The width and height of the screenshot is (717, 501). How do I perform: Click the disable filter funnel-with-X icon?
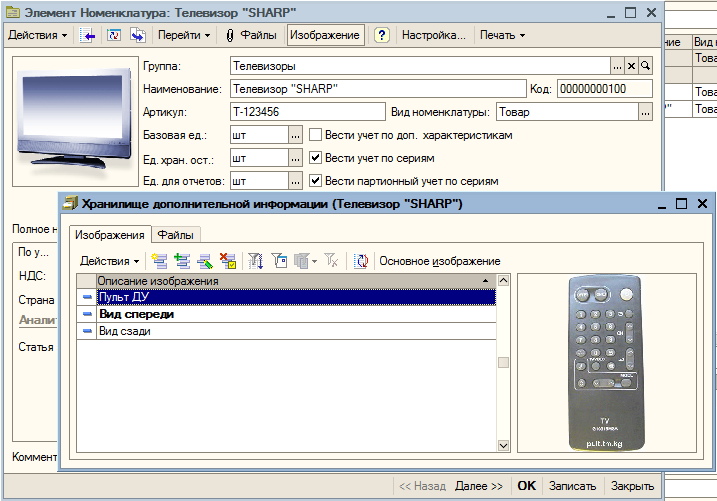[x=331, y=261]
